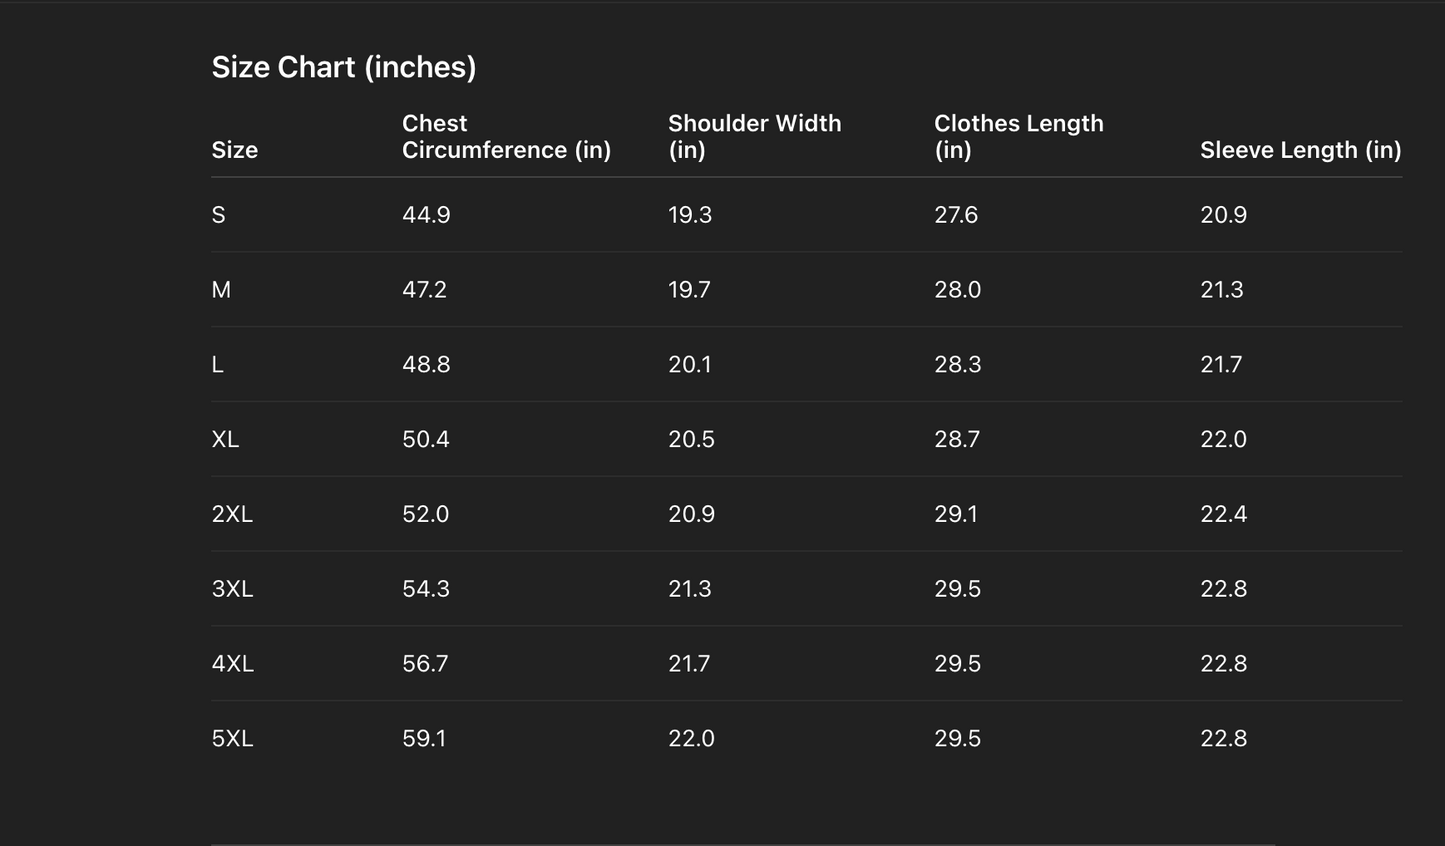Select the Chest Circumference column header

click(506, 137)
